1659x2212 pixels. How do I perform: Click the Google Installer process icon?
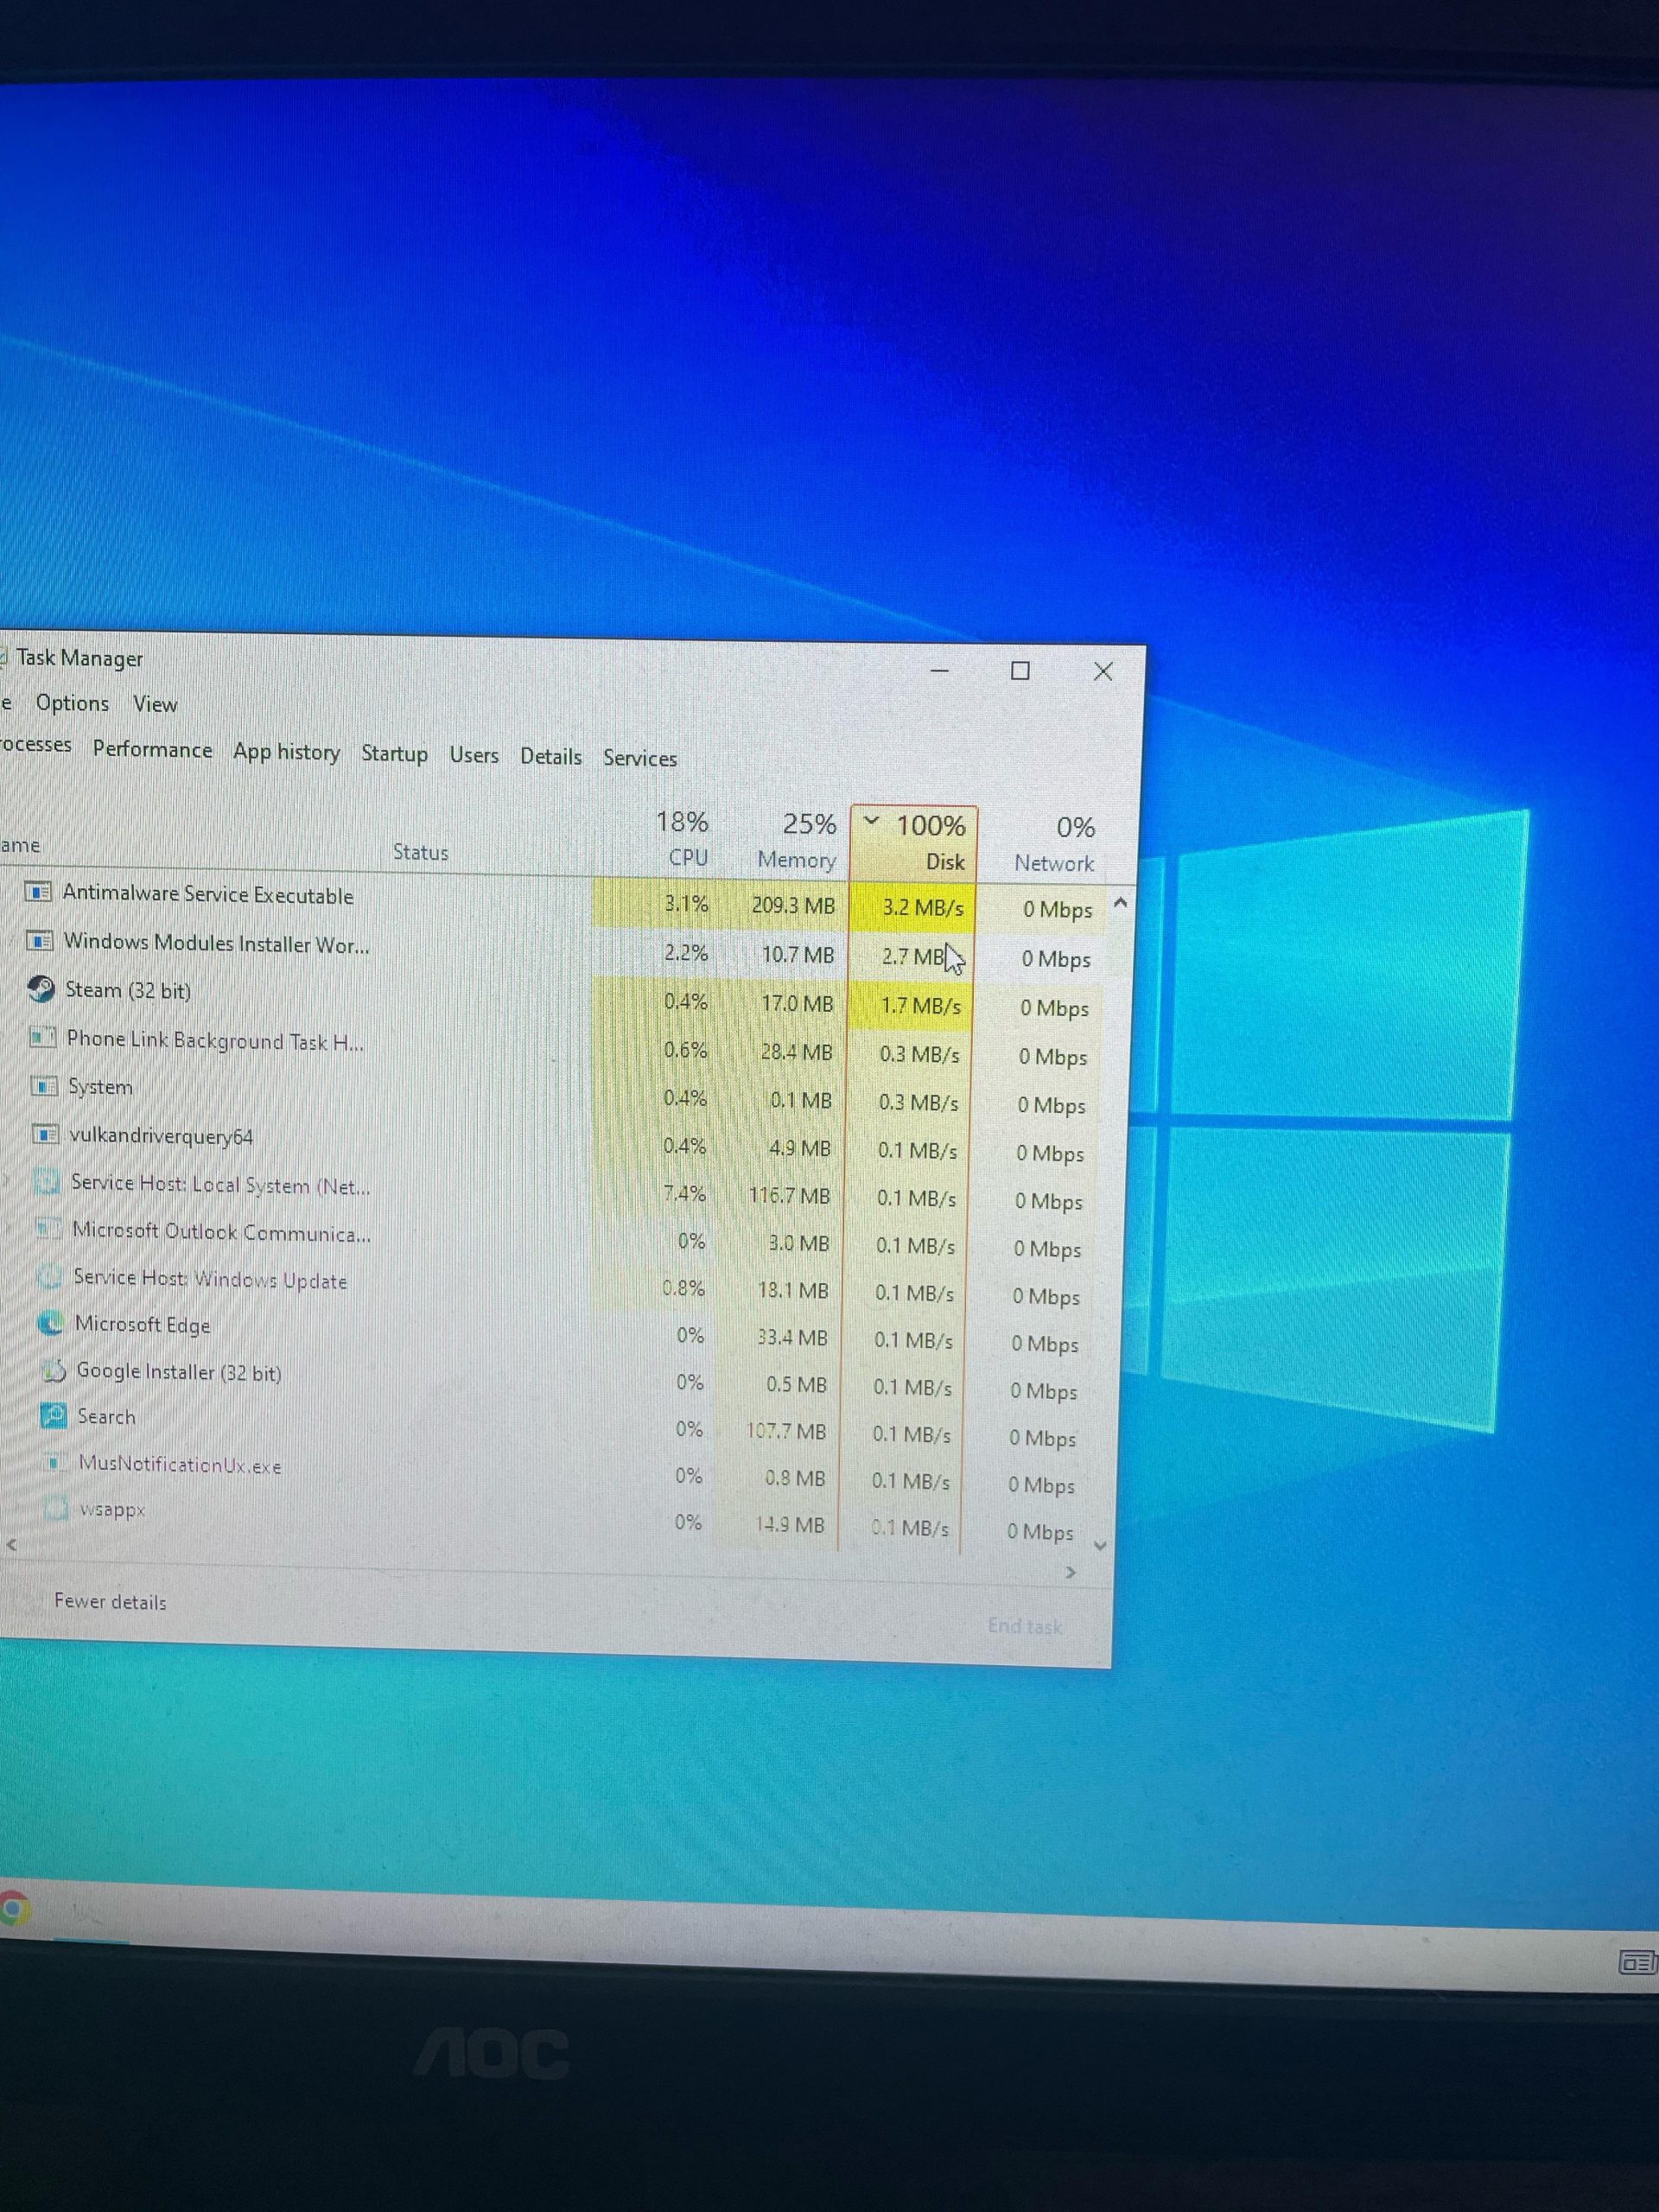[52, 1370]
